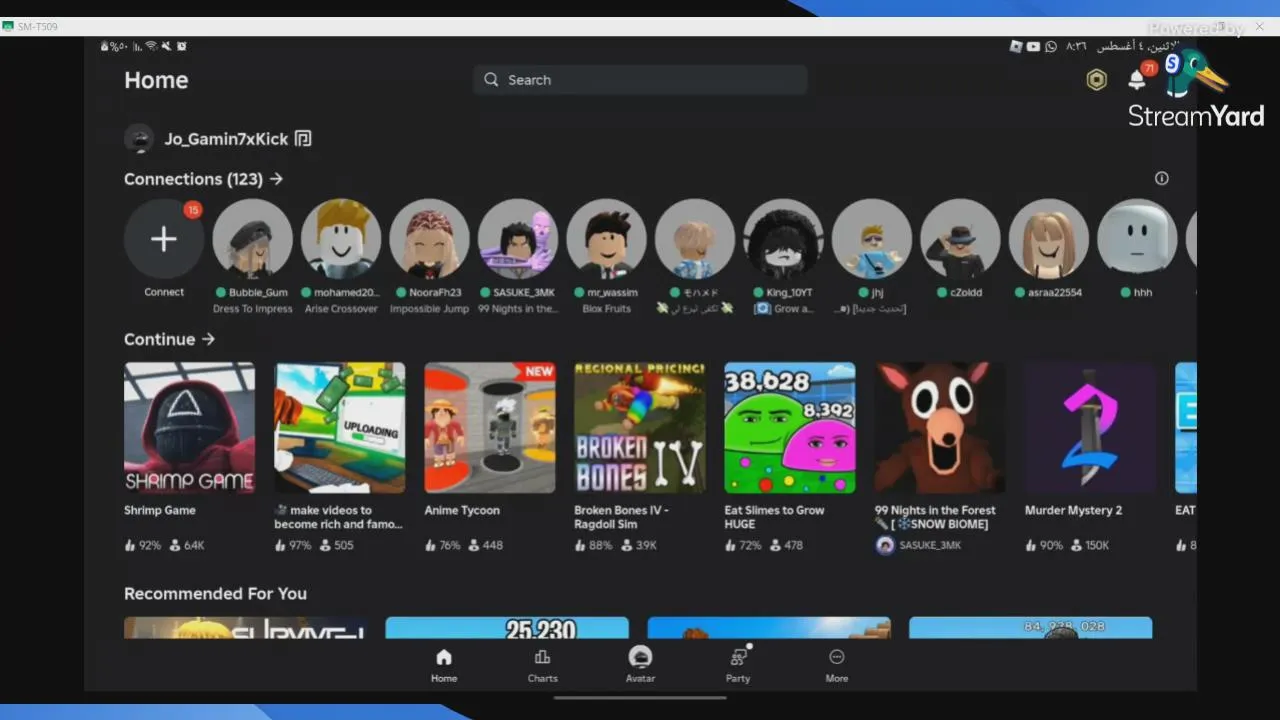Click the Wi-Fi status bar icon
Image resolution: width=1280 pixels, height=720 pixels.
[151, 46]
